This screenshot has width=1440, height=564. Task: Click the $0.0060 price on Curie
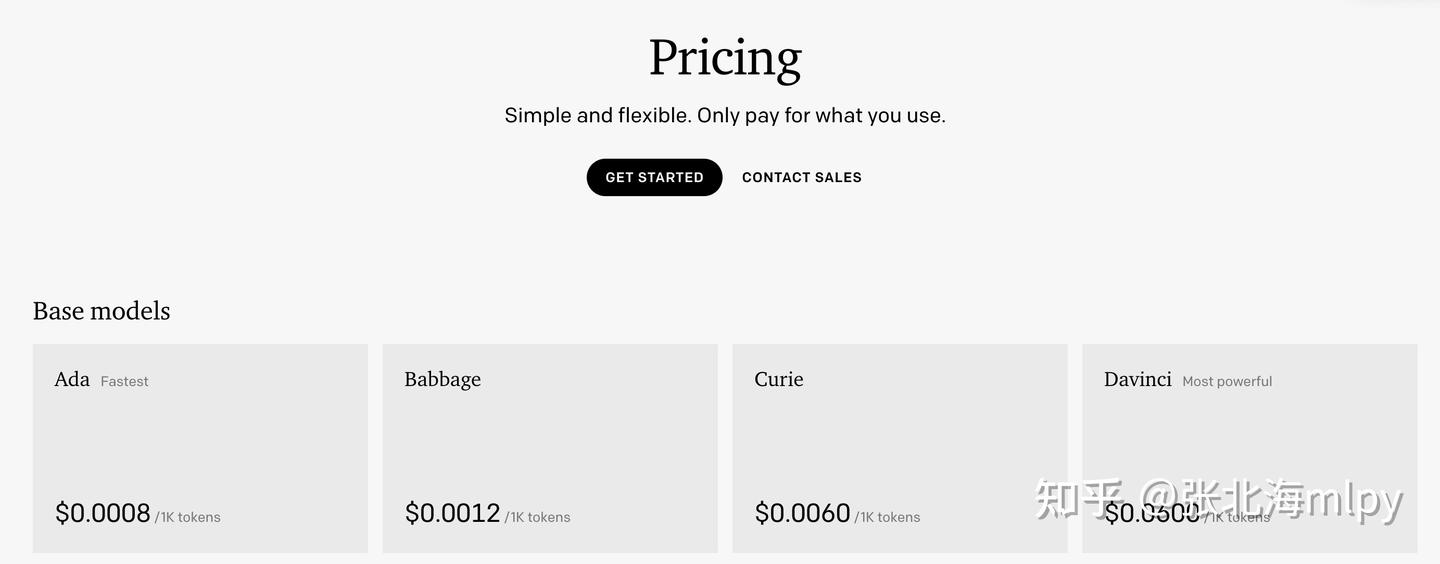tap(802, 513)
